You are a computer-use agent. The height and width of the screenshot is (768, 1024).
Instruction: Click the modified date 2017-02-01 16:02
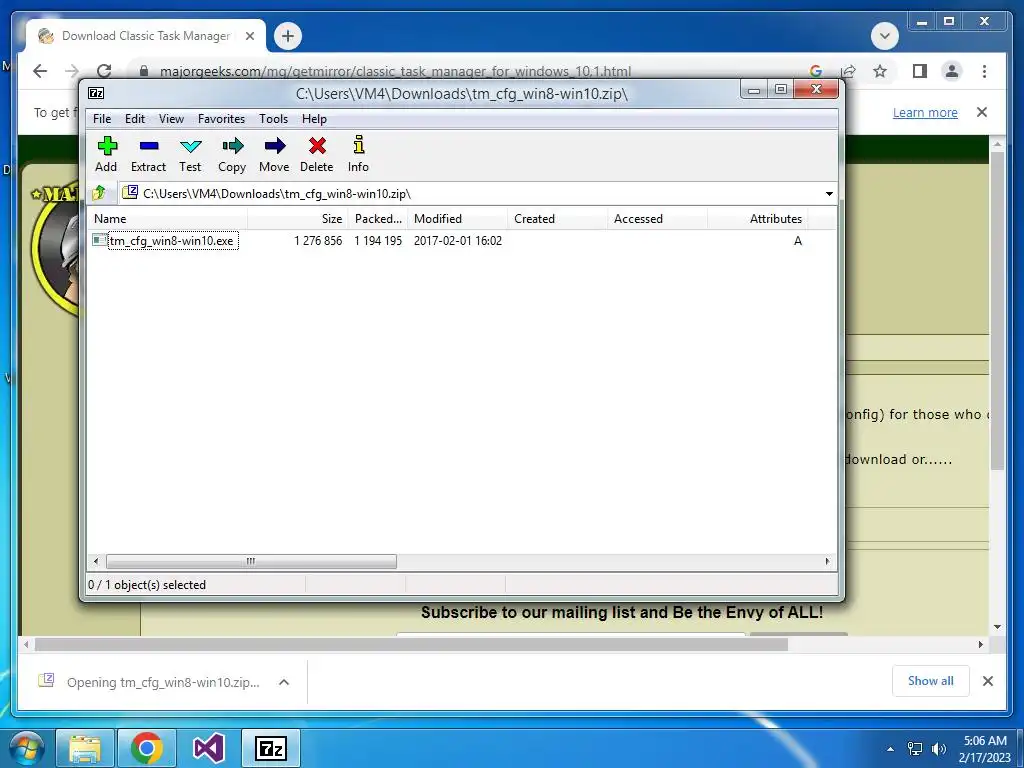(x=458, y=240)
